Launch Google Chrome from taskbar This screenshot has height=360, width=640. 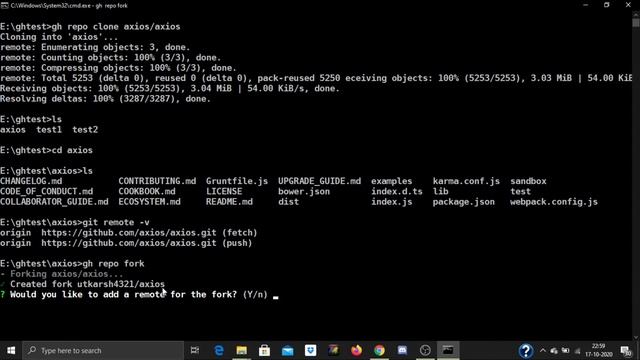click(379, 350)
